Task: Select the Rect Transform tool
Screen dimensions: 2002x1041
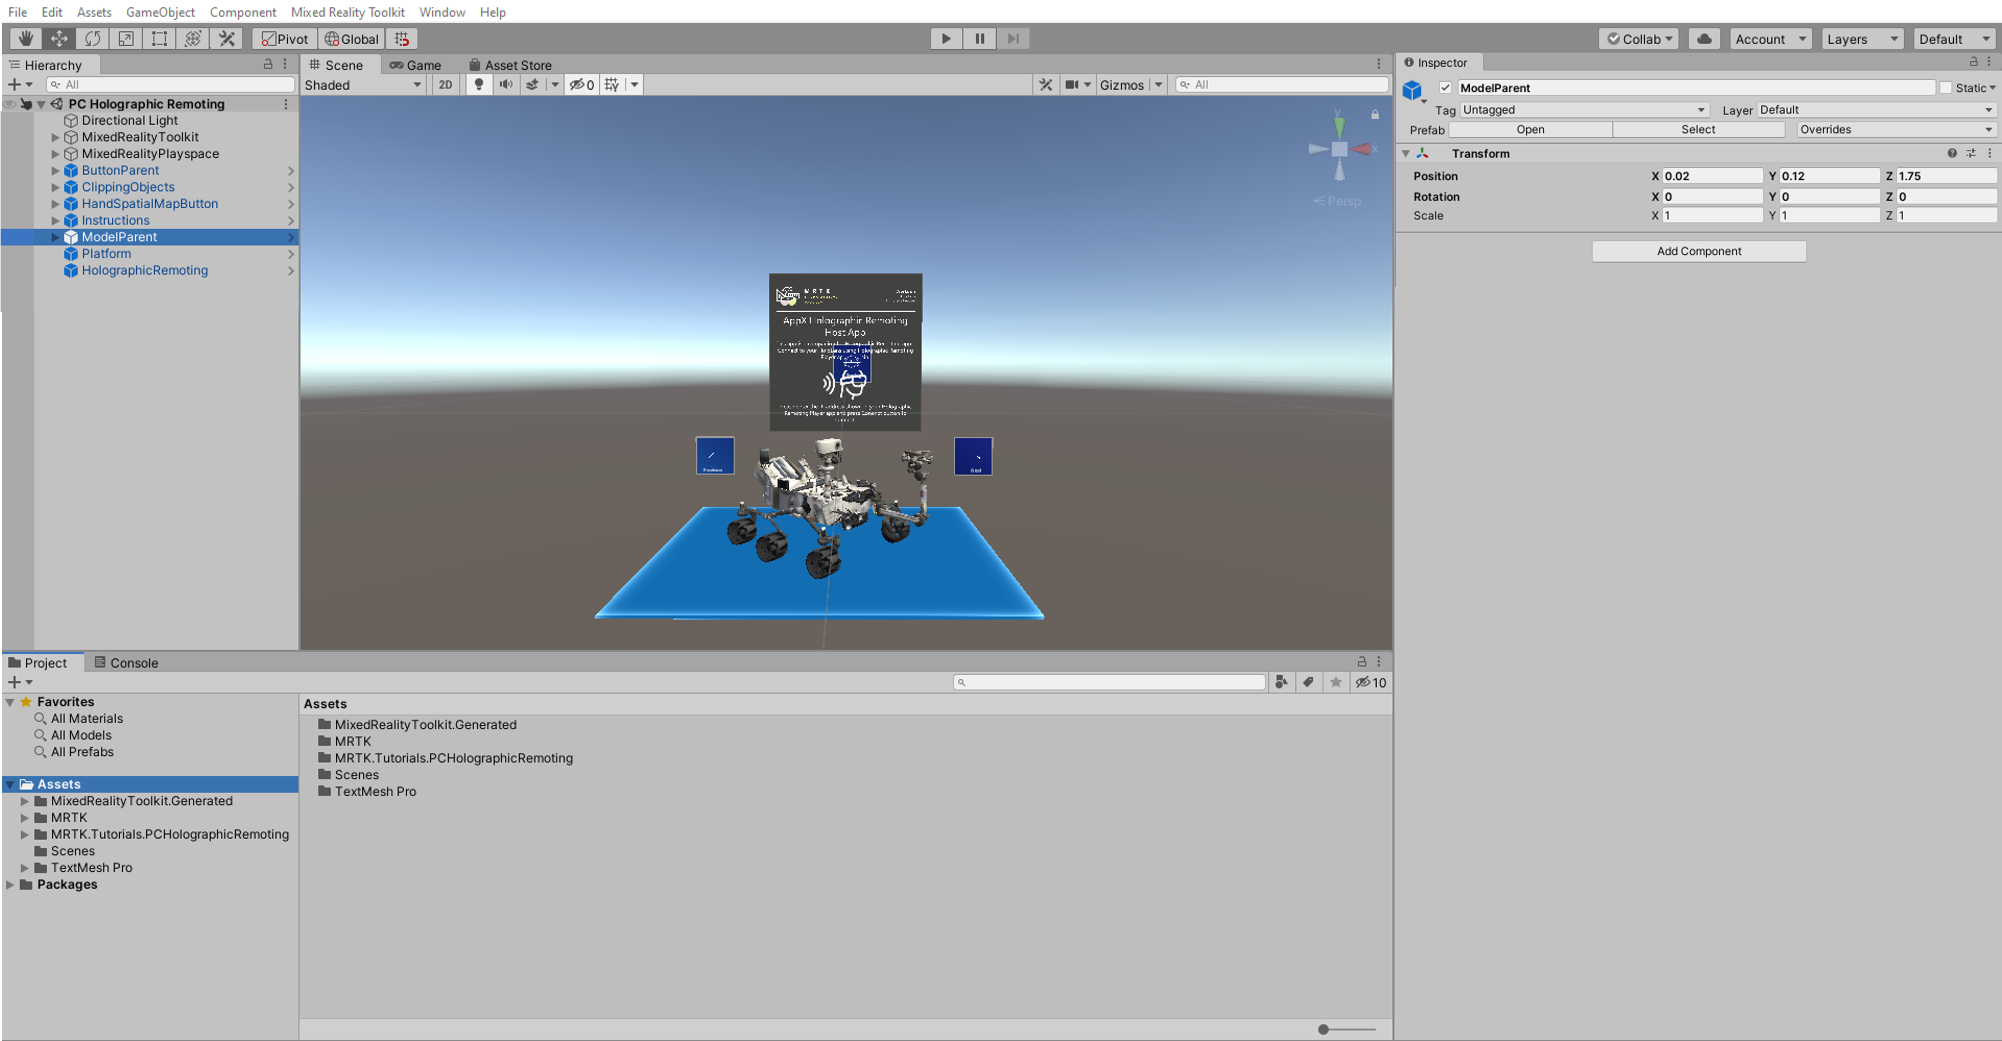Action: pos(159,39)
